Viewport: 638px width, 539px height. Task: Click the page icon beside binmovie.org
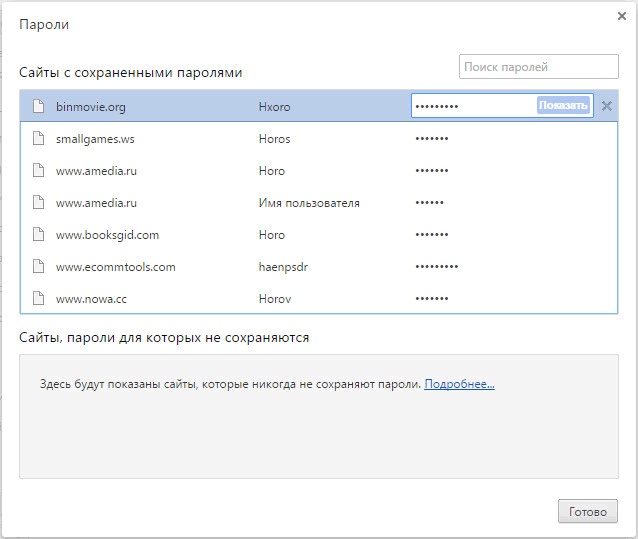point(39,106)
